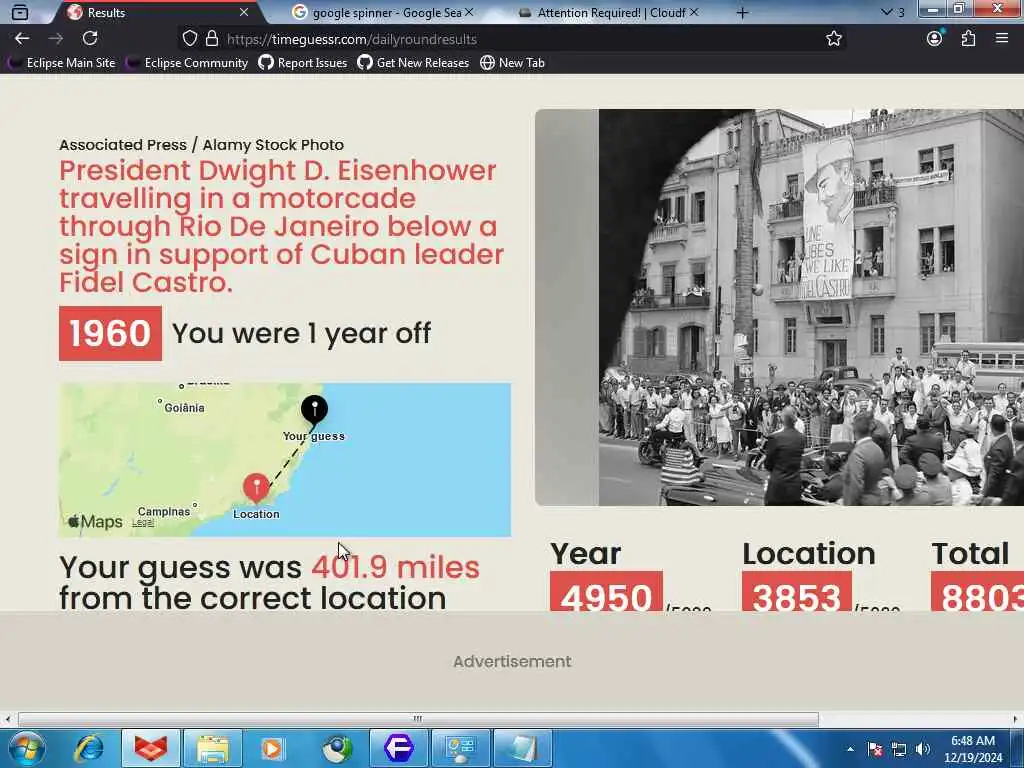Click the horizontal page scrollbar thumb
Screen dimensions: 1024x768
[x=418, y=719]
